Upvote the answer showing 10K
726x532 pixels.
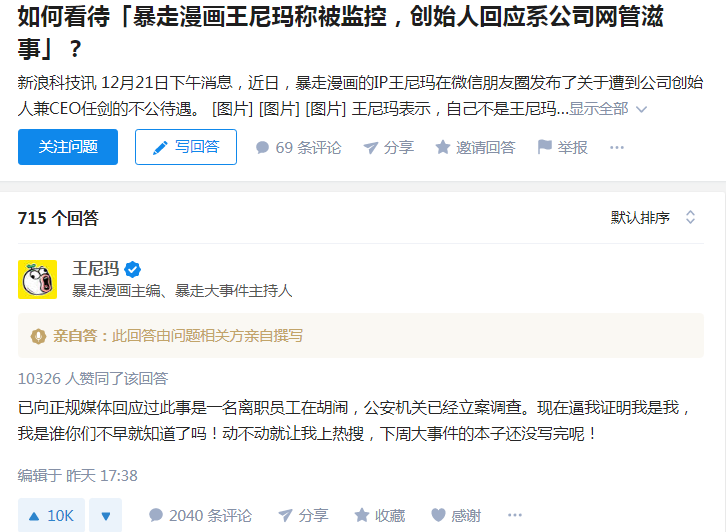point(50,515)
